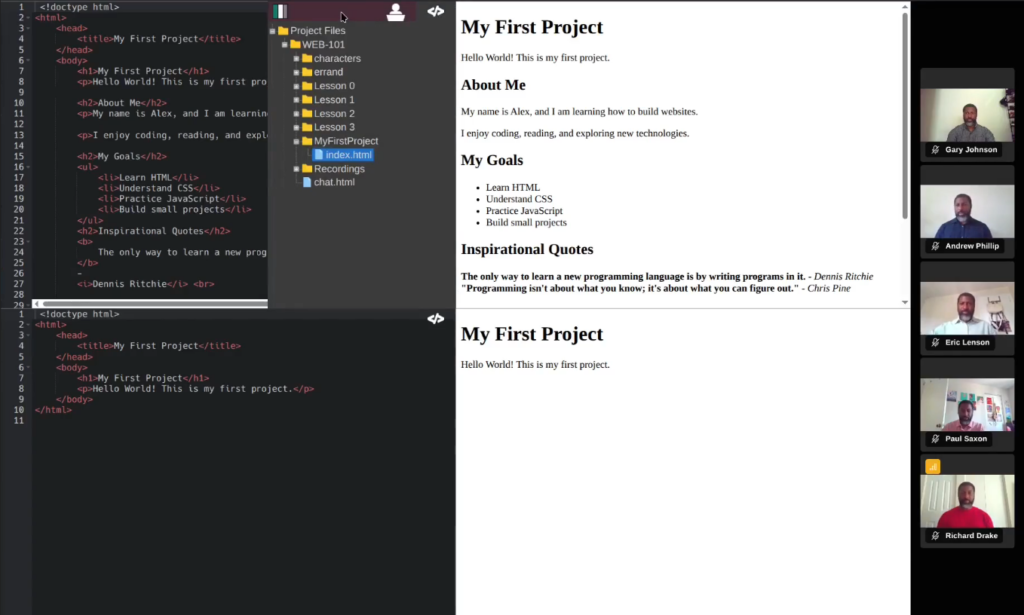Expand the Lesson 2 folder

point(296,113)
